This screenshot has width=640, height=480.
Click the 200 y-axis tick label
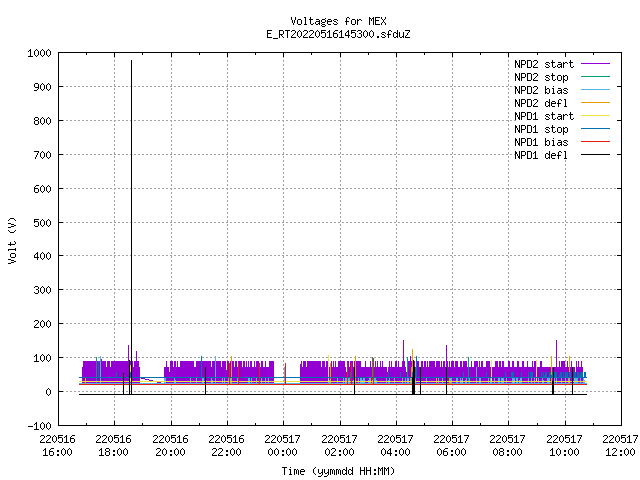tap(42, 324)
